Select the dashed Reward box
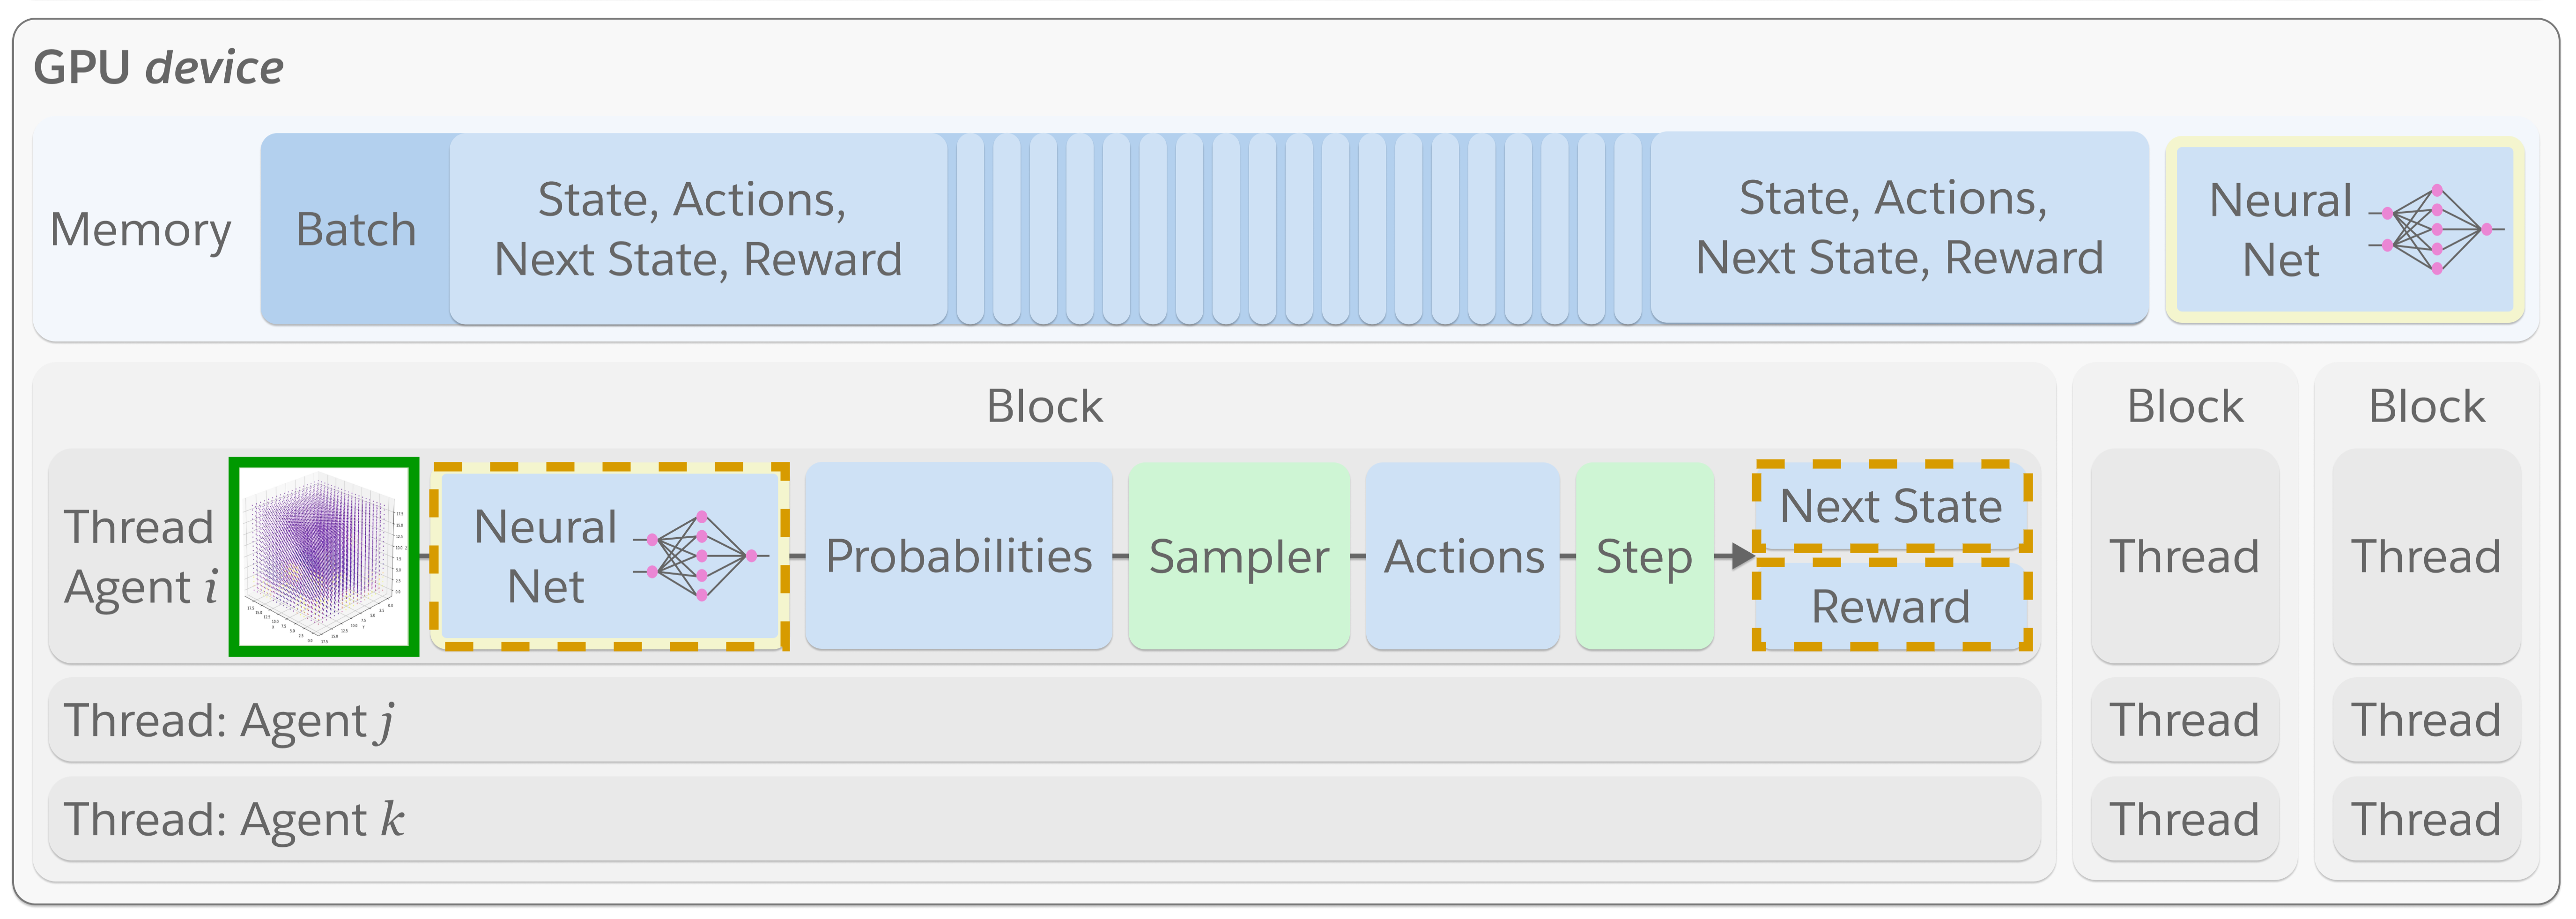 point(1891,606)
